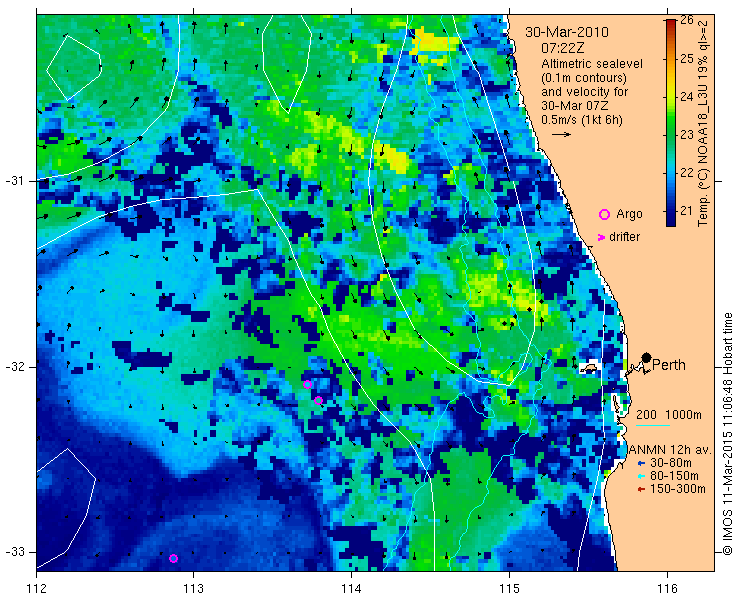The image size is (740, 600).
Task: Click the 'Altimetric sealevel' caption text
Action: click(x=592, y=63)
